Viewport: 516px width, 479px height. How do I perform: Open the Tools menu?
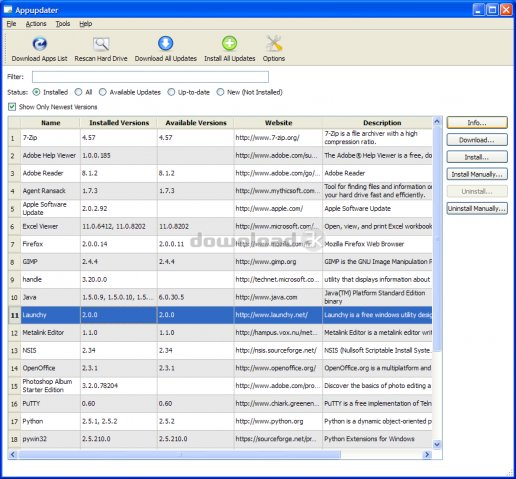[63, 24]
